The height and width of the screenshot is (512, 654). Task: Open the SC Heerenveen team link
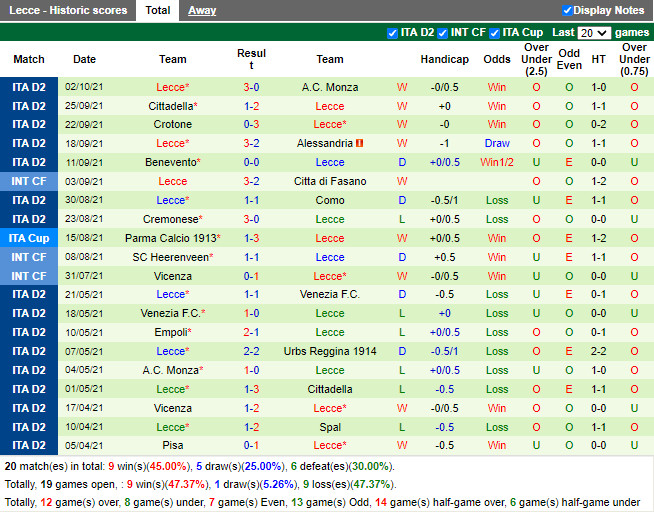point(170,258)
